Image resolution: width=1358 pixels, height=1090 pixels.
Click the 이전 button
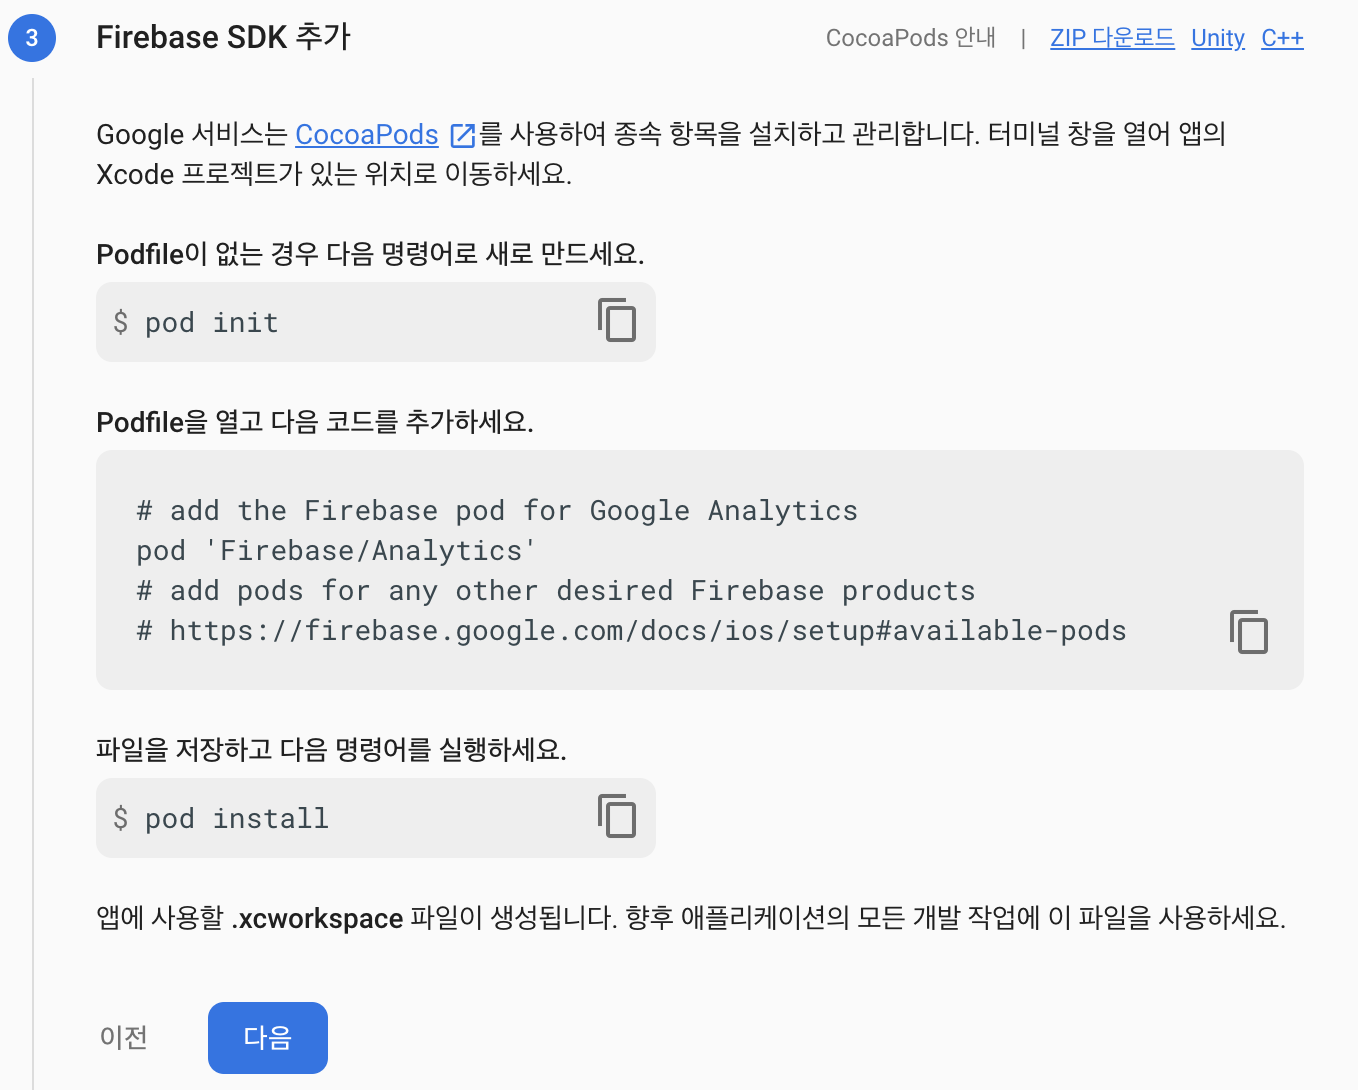124,1037
